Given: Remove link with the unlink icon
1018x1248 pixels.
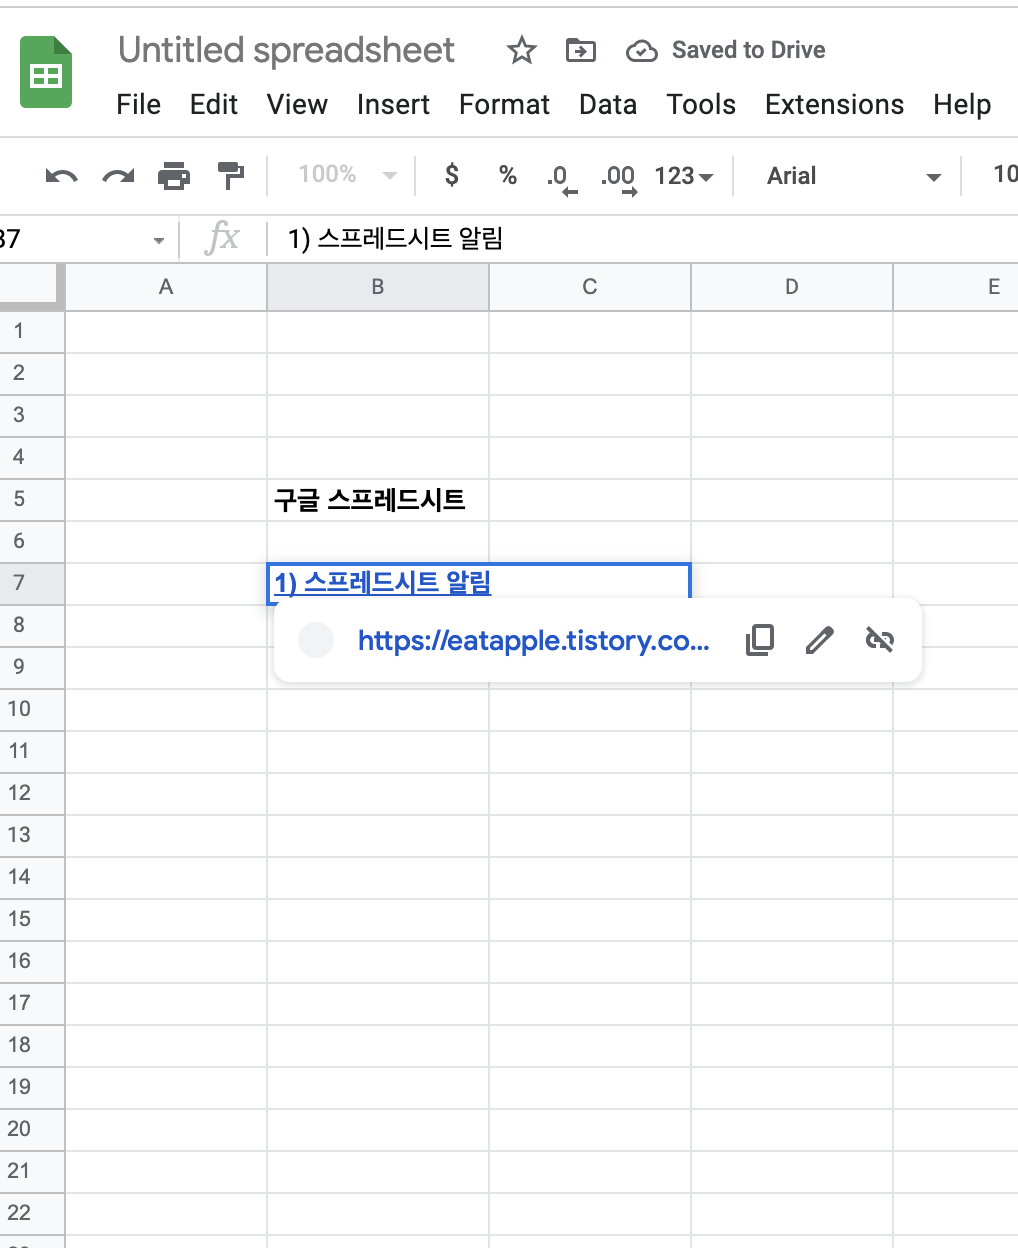Looking at the screenshot, I should pos(879,640).
